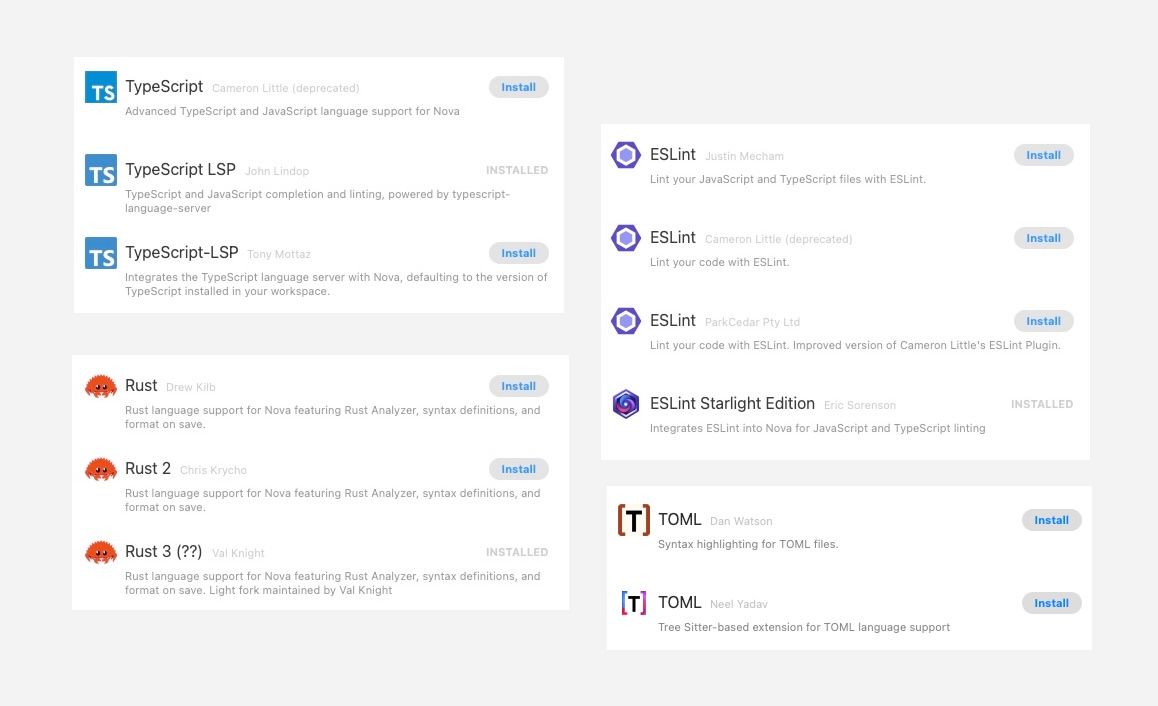Click the Rust 3 (??) crab icon
The height and width of the screenshot is (706, 1158).
pyautogui.click(x=101, y=553)
